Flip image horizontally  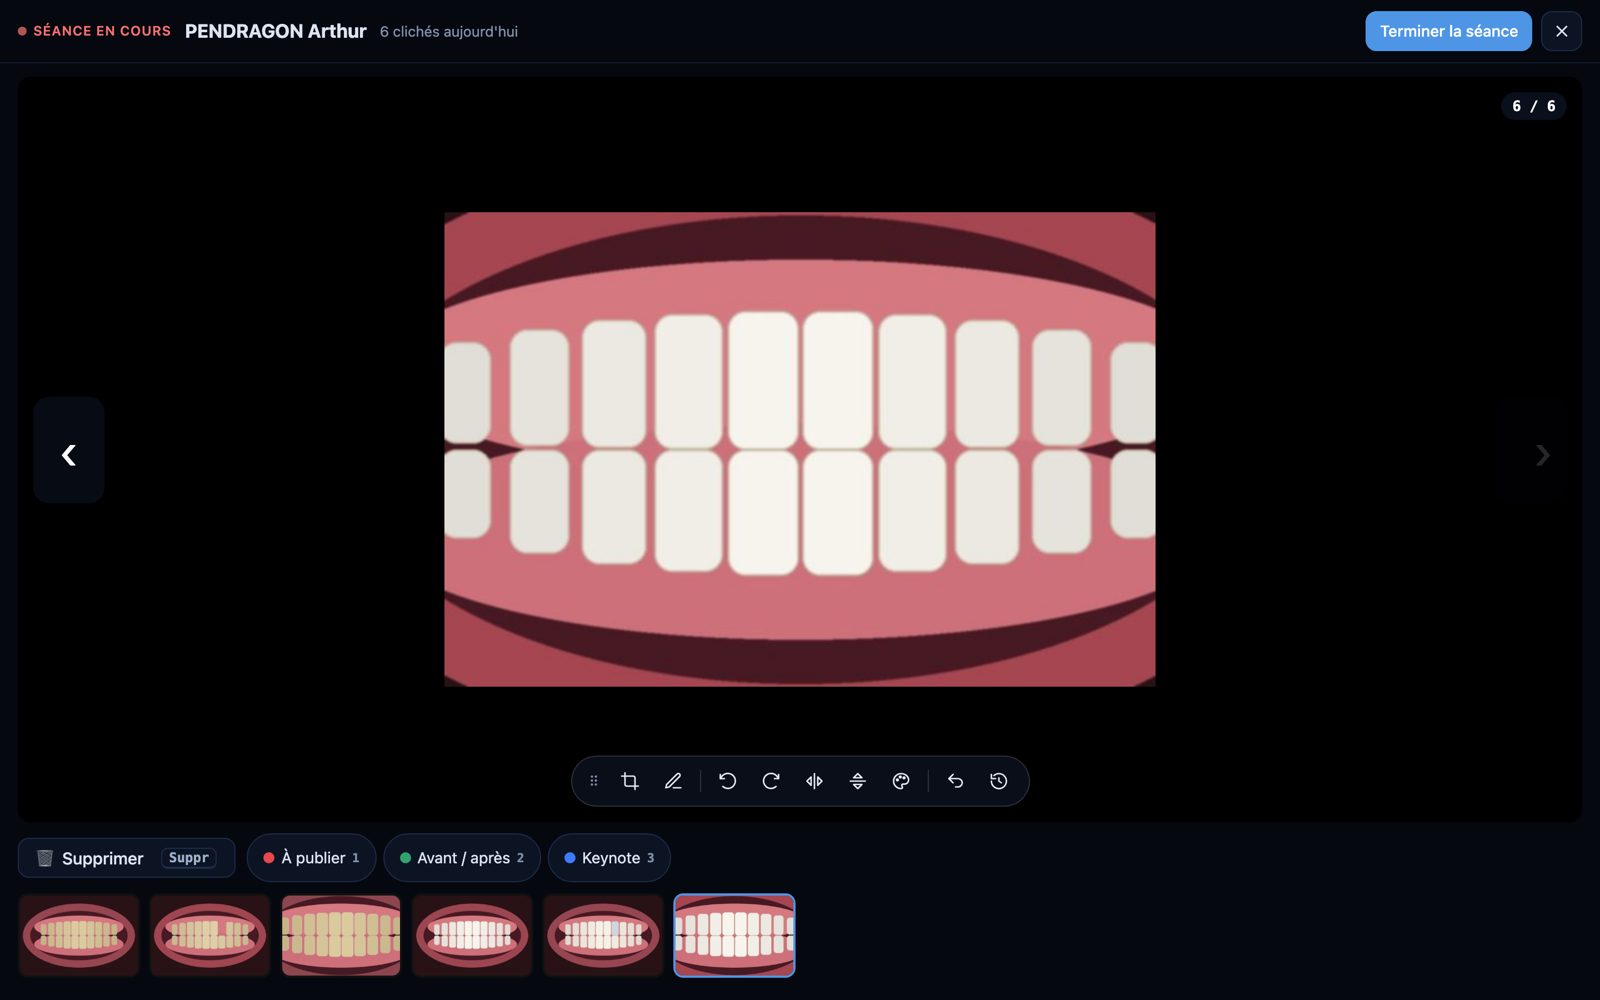(814, 781)
